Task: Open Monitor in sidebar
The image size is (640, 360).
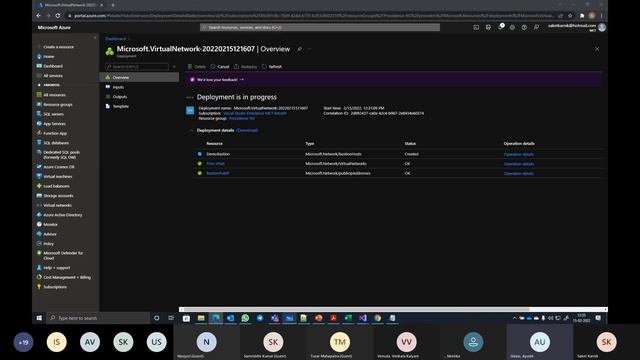Action: 47,224
